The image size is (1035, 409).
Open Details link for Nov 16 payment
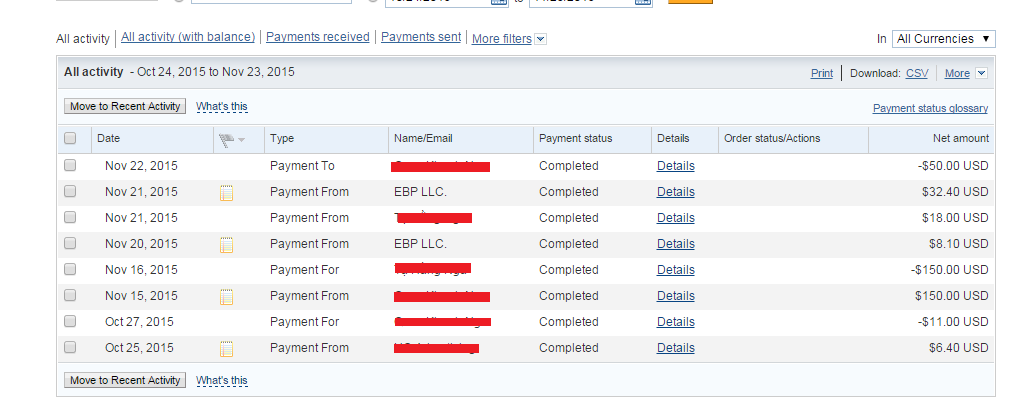click(675, 270)
